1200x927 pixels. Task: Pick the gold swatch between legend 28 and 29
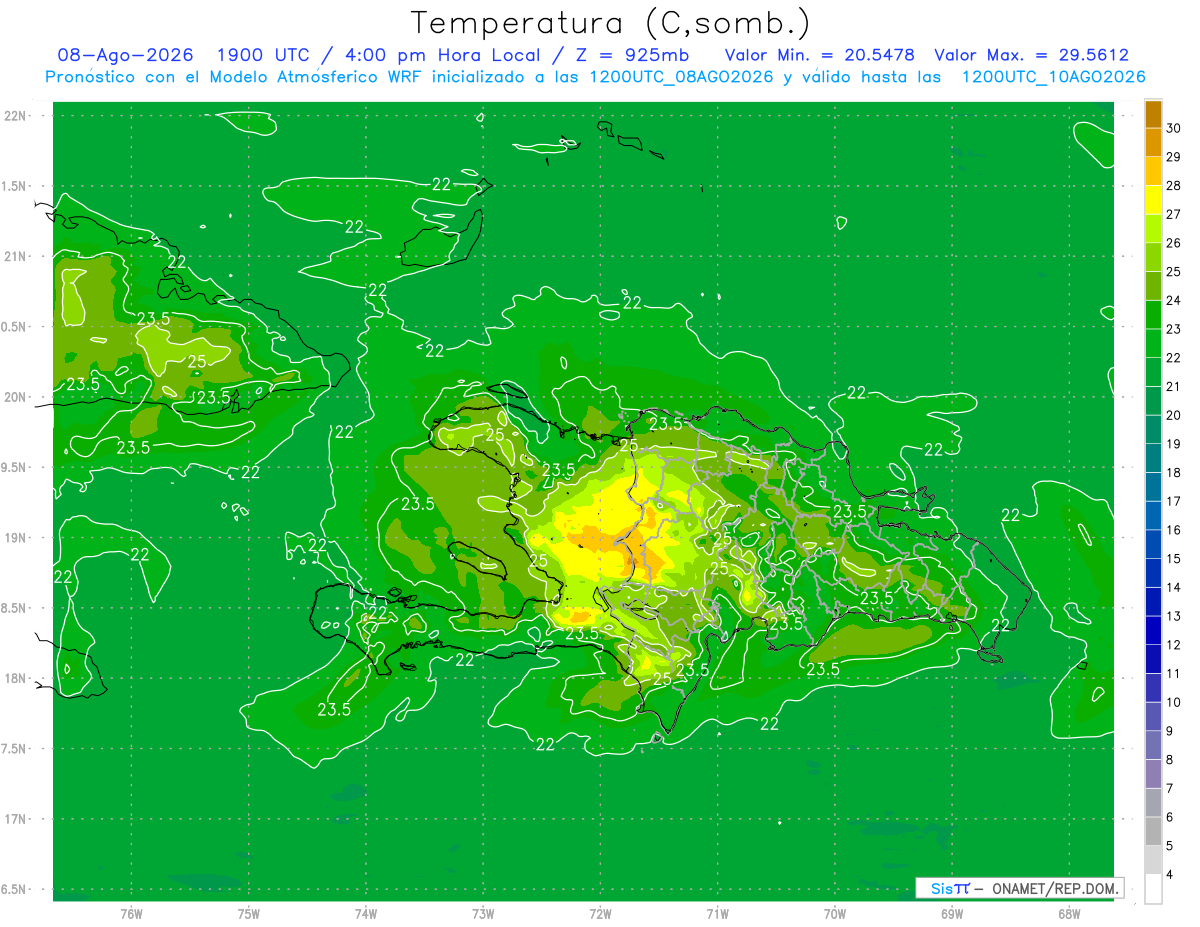(x=1154, y=171)
